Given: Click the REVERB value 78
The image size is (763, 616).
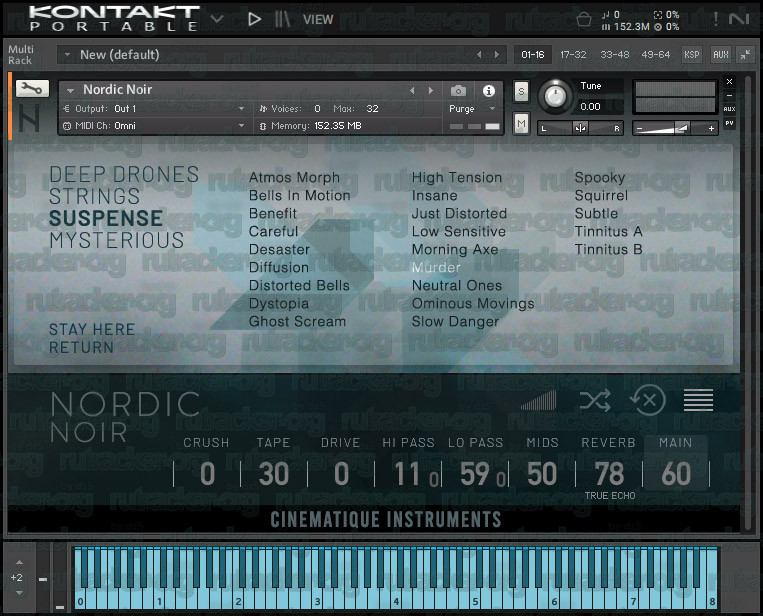Looking at the screenshot, I should click(x=609, y=473).
